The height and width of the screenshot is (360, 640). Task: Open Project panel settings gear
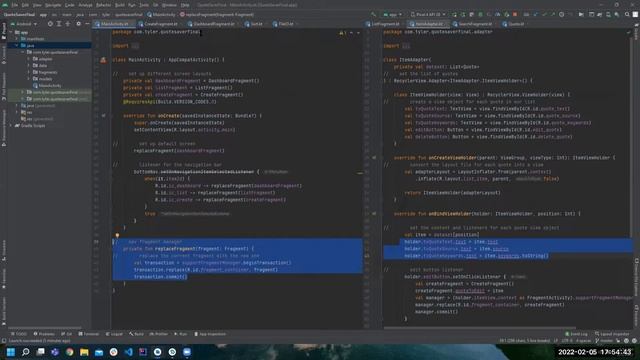point(78,24)
